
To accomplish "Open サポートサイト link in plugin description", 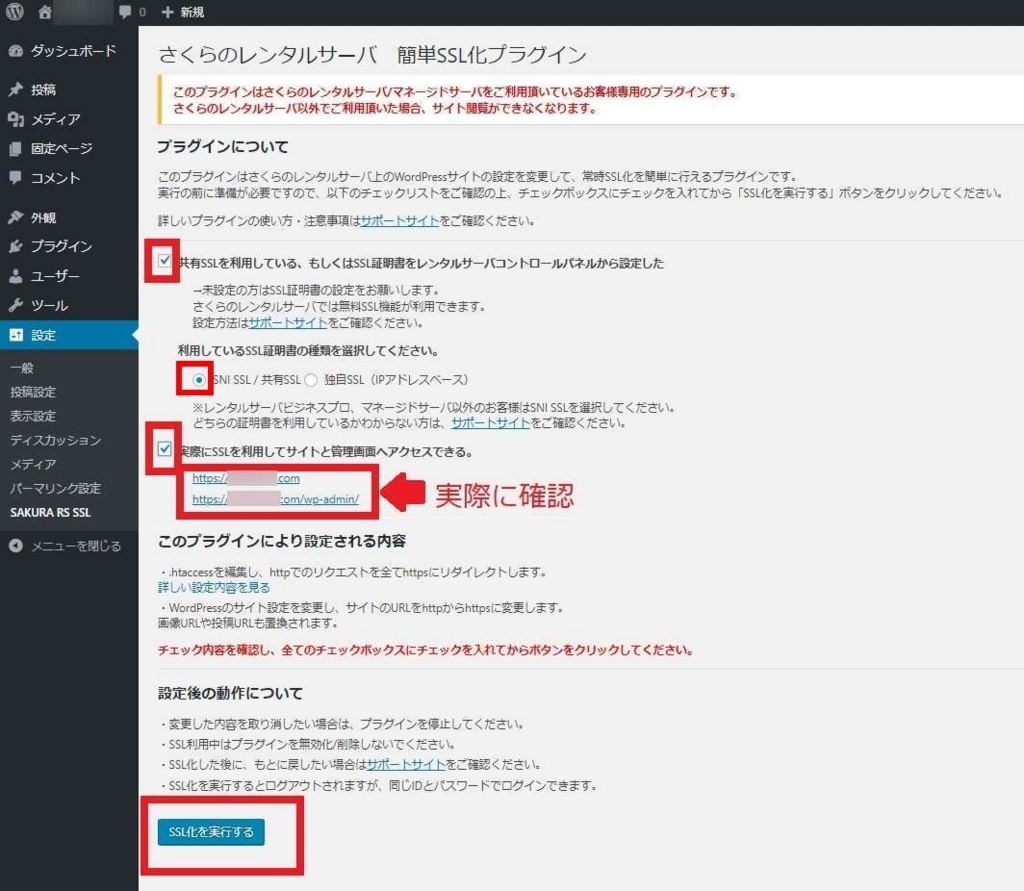I will (x=400, y=221).
